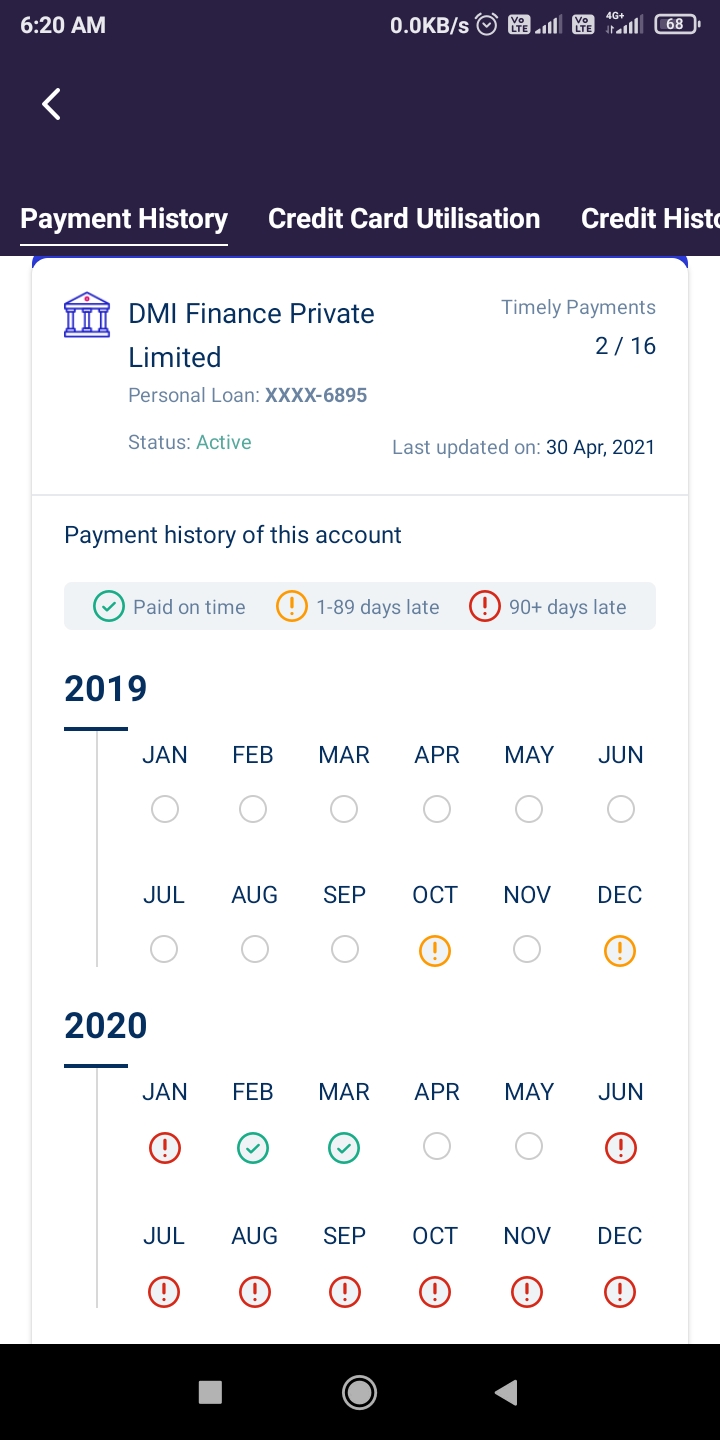Tap September 2020 red alert icon
This screenshot has height=1440, width=720.
[344, 1292]
